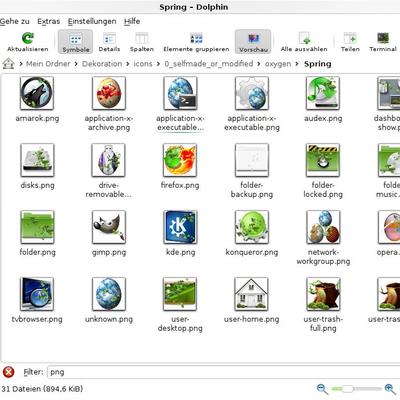The width and height of the screenshot is (400, 400).
Task: Click Alle auswählen toolbar icon
Action: [304, 38]
